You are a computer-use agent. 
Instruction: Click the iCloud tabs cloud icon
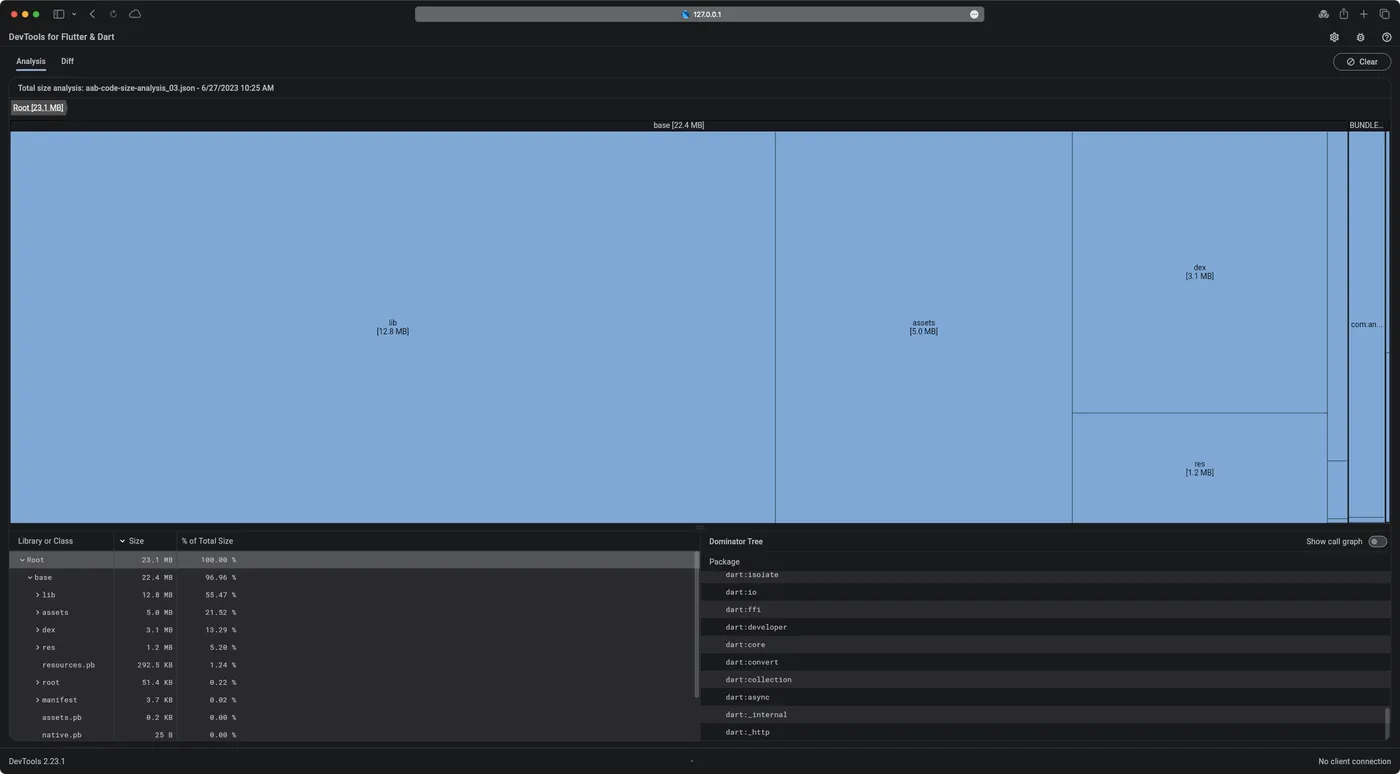click(x=135, y=14)
